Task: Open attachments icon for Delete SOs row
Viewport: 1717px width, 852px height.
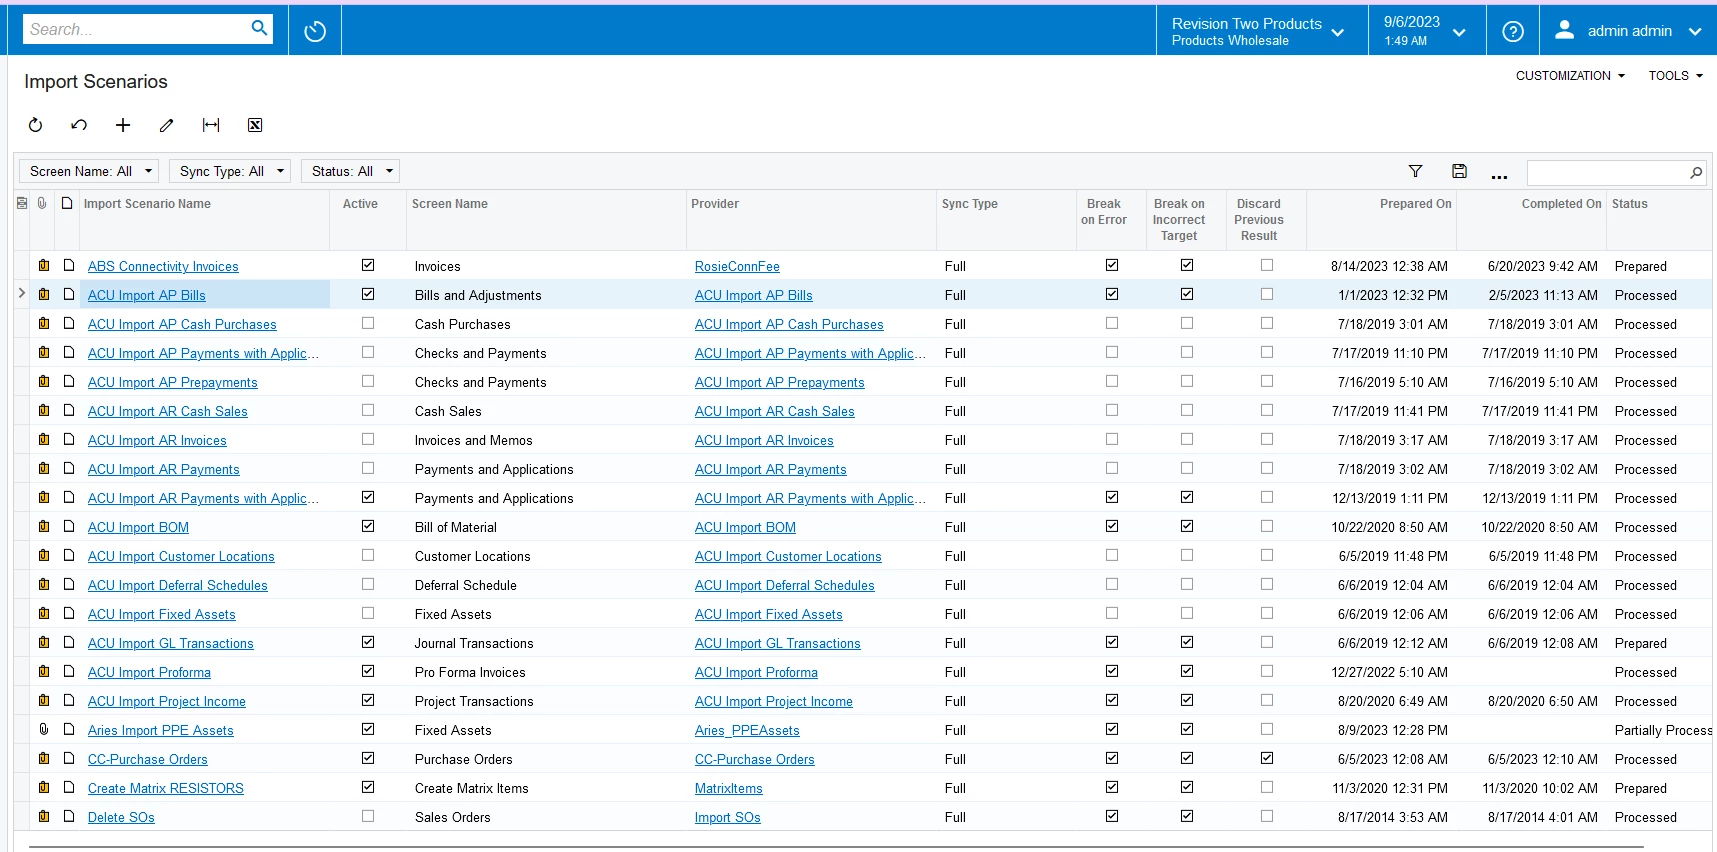Action: pos(44,816)
